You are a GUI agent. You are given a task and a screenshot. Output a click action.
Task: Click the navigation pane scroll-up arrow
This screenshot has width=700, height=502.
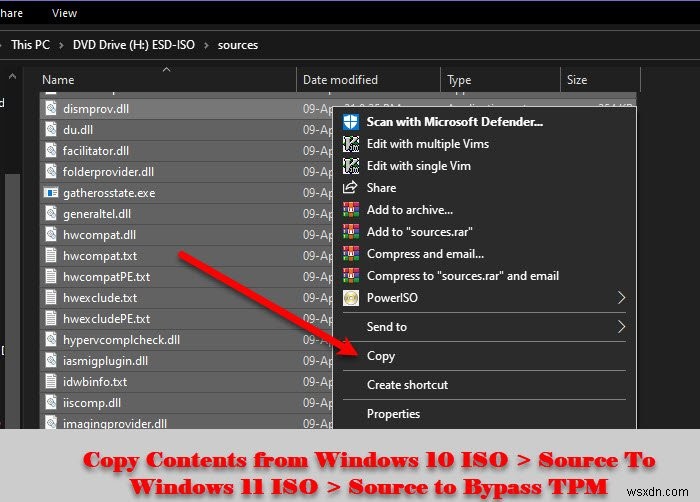12,76
